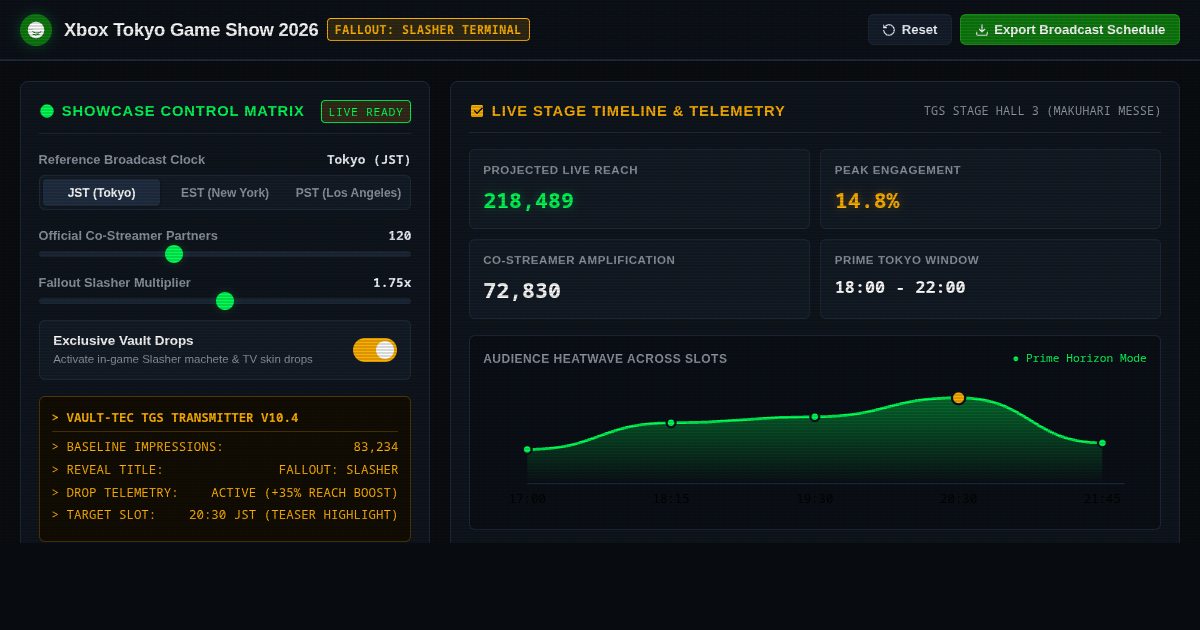
Task: Click the multiplier value 1.75x
Action: tap(392, 283)
